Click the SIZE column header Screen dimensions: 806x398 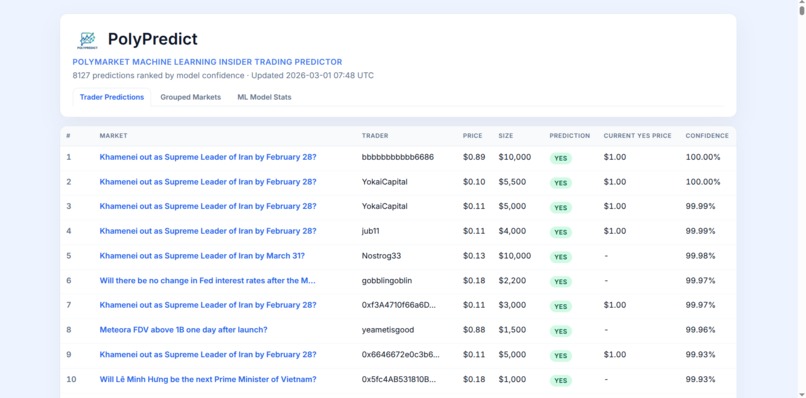506,136
